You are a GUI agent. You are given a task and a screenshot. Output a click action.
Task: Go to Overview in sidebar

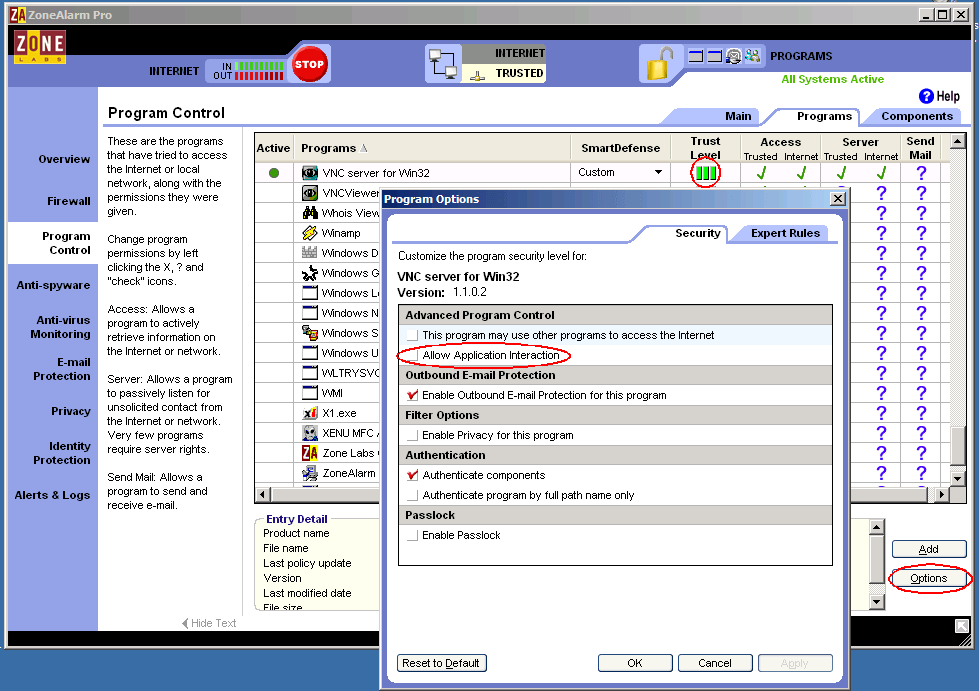64,159
